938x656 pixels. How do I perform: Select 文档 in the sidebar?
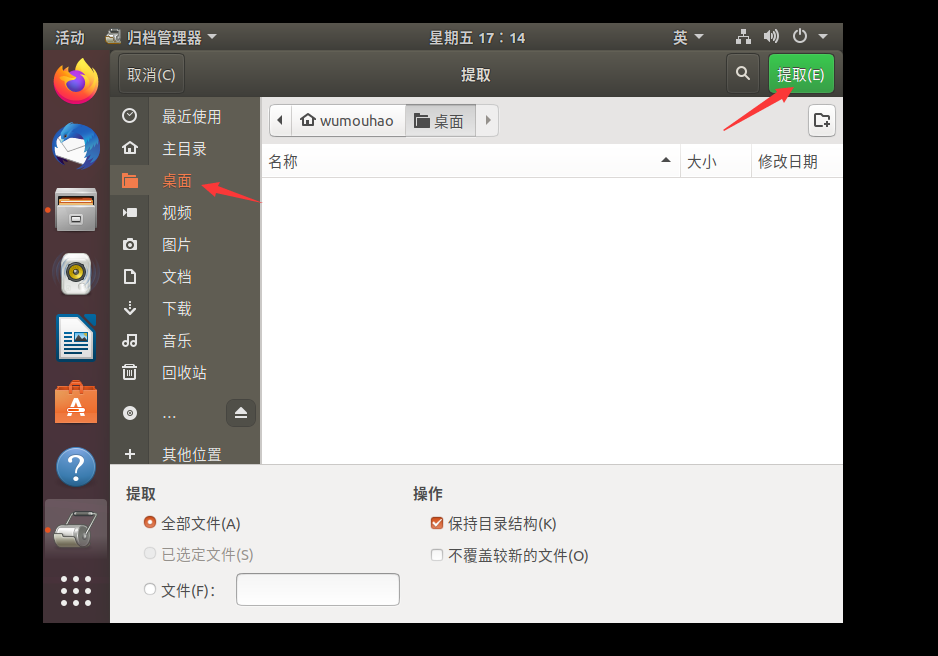click(x=185, y=276)
